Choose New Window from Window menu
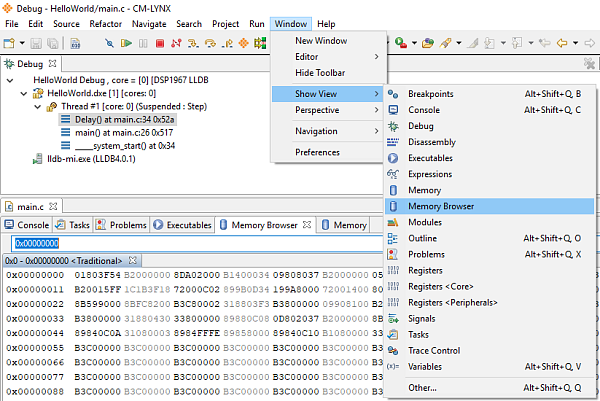The height and width of the screenshot is (401, 600). [329, 41]
